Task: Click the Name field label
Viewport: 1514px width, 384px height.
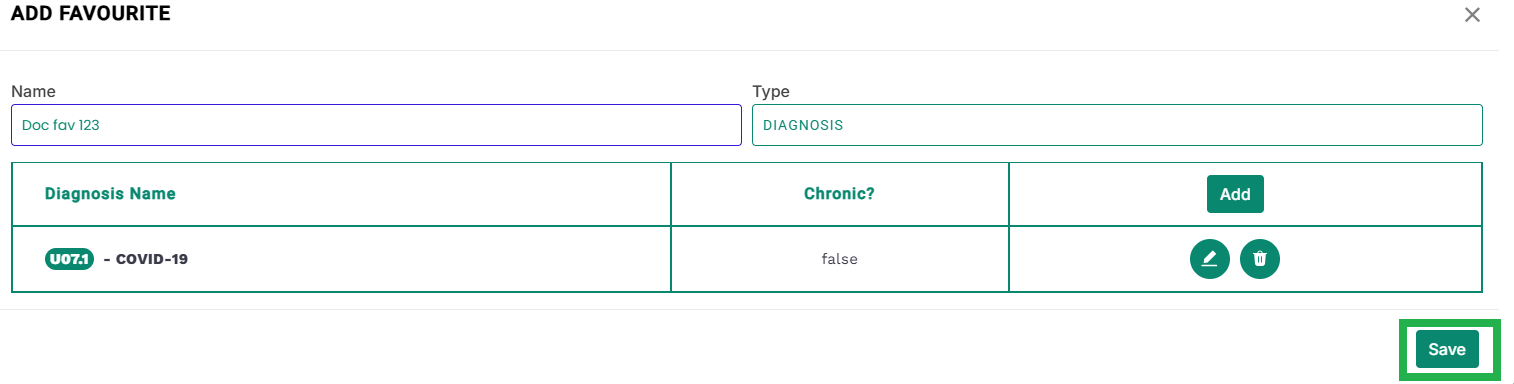Action: (x=33, y=91)
